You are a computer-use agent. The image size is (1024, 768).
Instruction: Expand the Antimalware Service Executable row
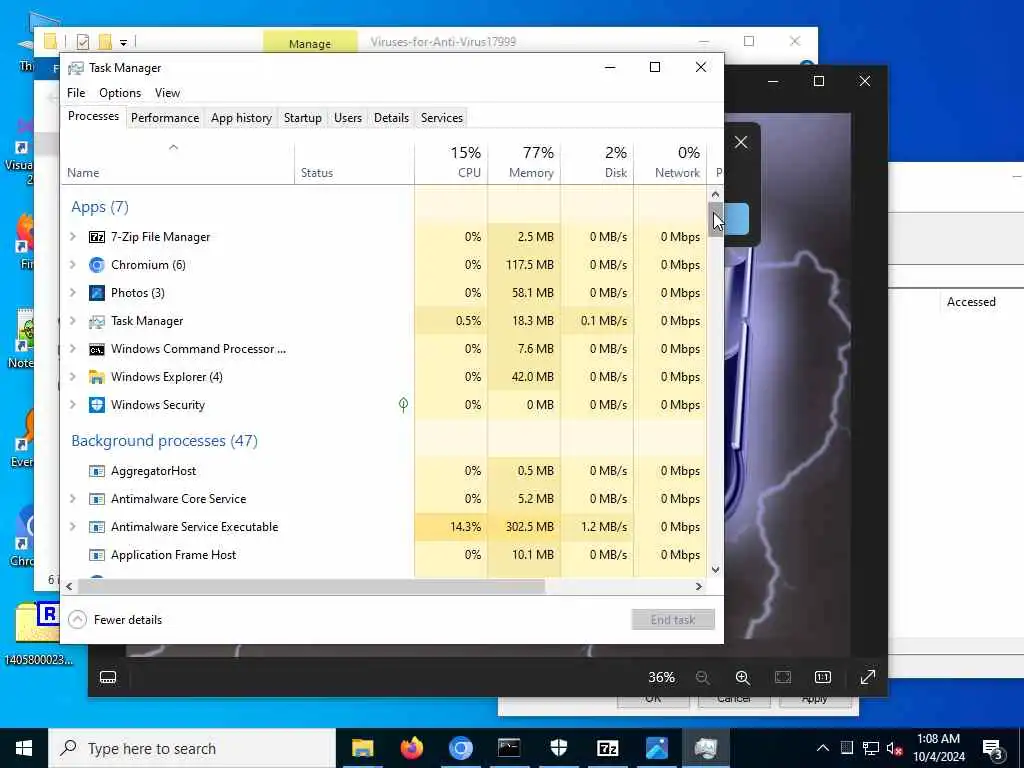[x=73, y=528]
